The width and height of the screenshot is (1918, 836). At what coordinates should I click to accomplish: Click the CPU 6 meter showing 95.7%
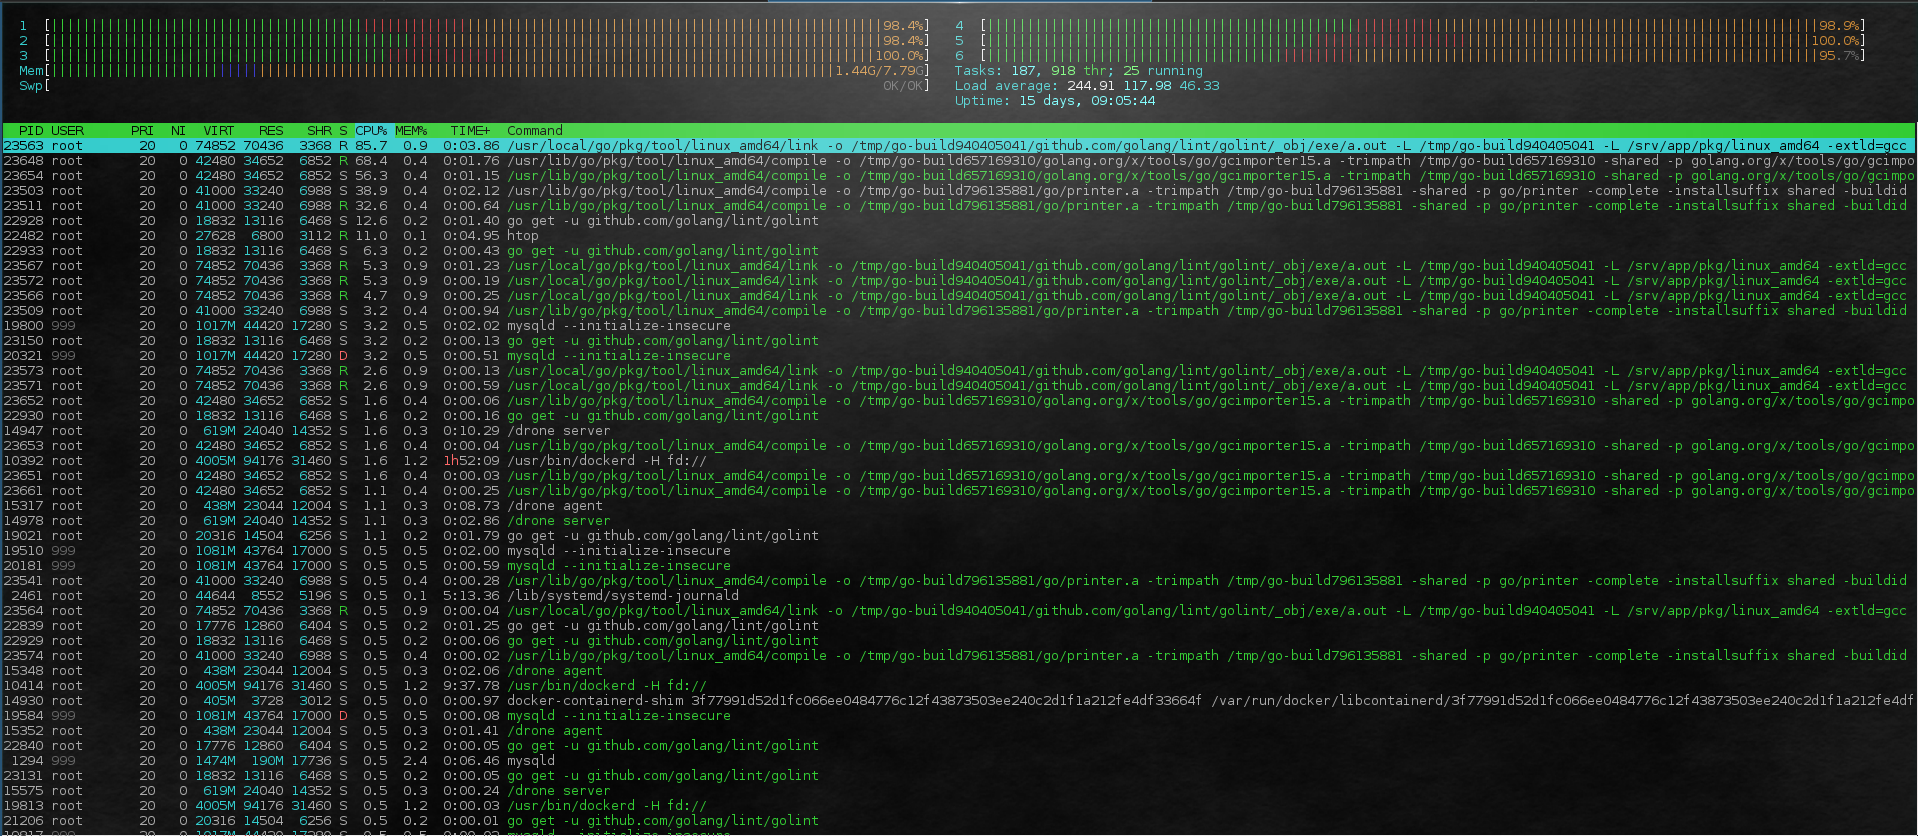point(1410,56)
